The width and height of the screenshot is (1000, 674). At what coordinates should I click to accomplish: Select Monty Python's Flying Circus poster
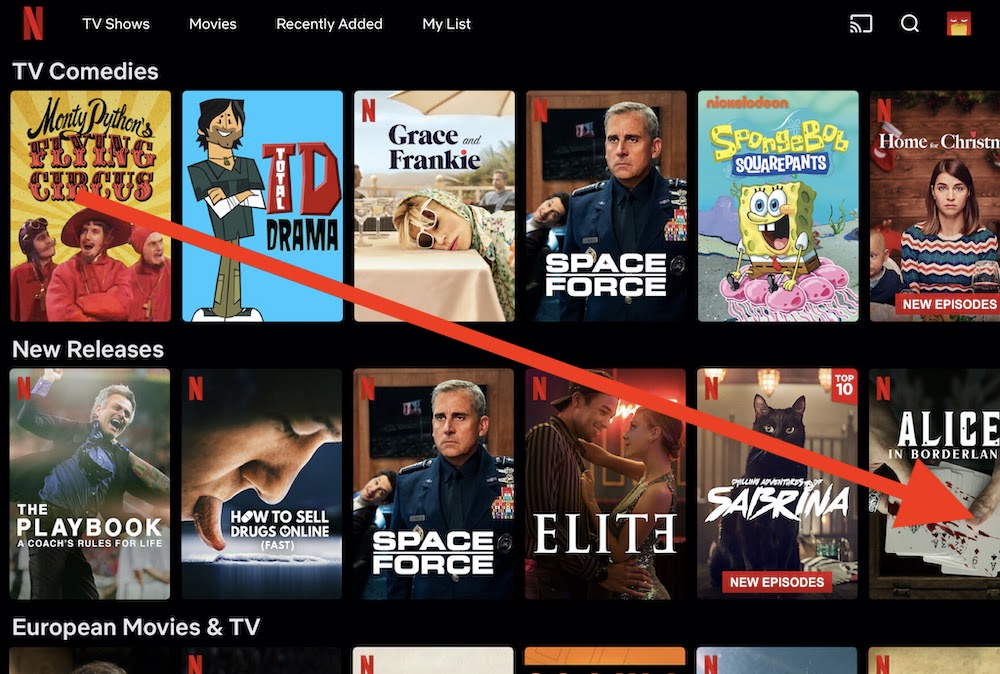(x=91, y=206)
